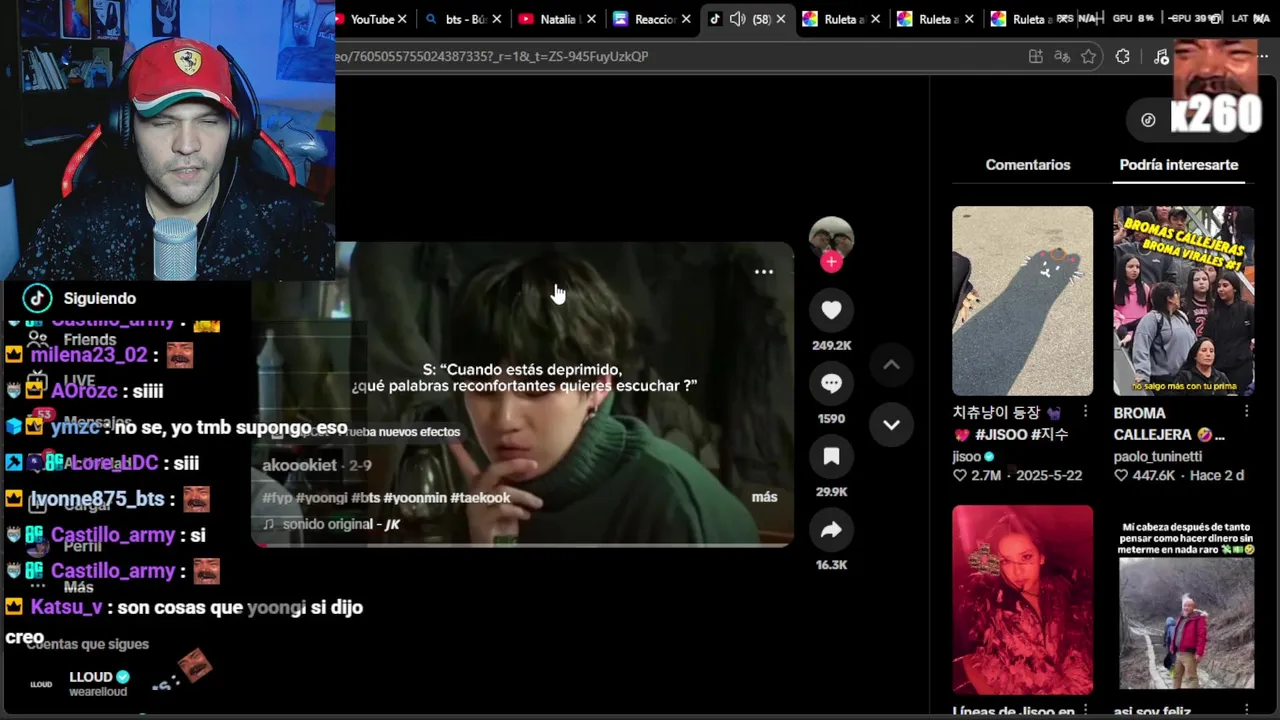Click the 447.6K likes count
Viewport: 1280px width, 720px height.
(x=1153, y=476)
